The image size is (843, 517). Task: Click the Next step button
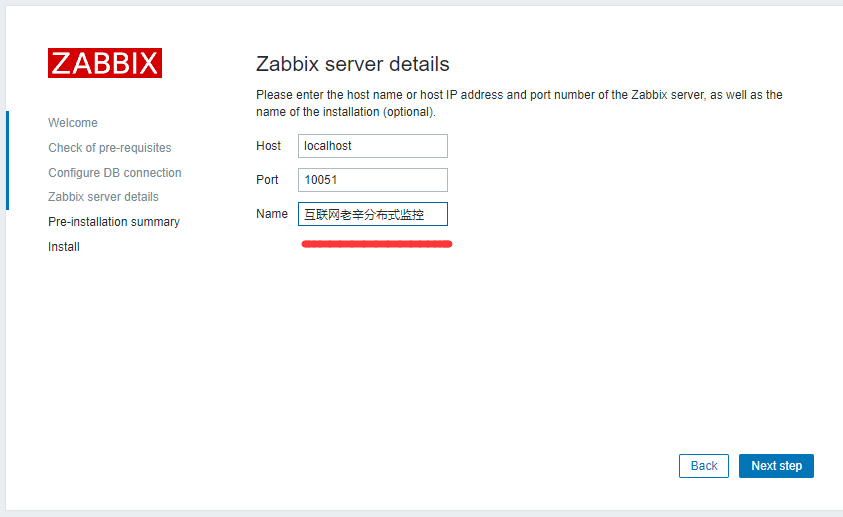[776, 466]
